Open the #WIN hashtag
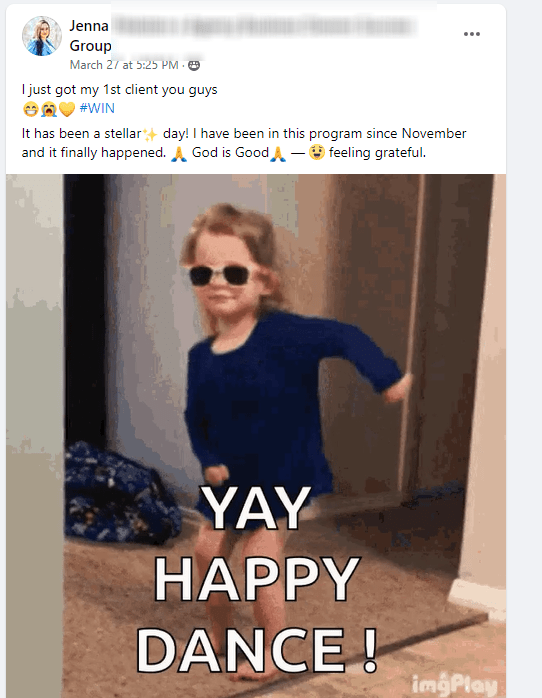The image size is (542, 698). click(x=97, y=108)
